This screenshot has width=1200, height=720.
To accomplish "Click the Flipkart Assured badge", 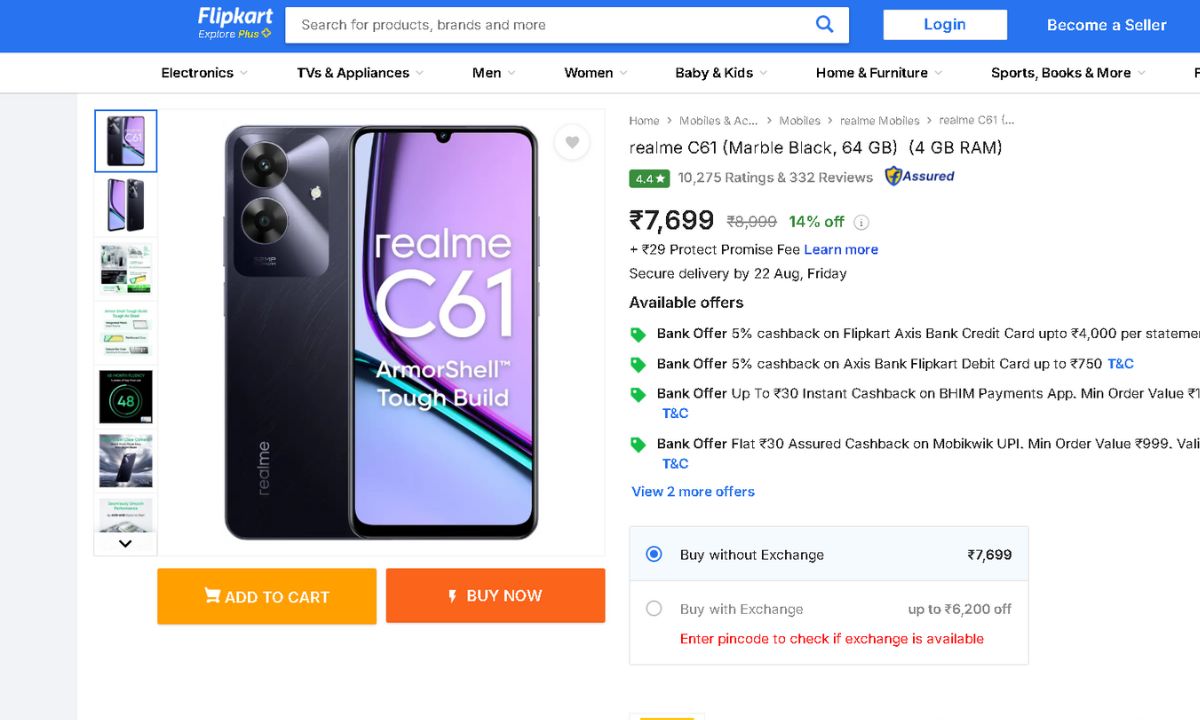I will [x=920, y=177].
